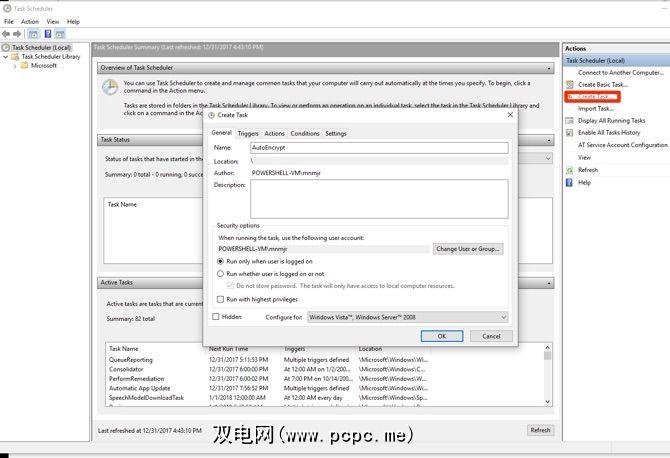
Task: Click the Create Basic Task icon
Action: click(x=570, y=85)
